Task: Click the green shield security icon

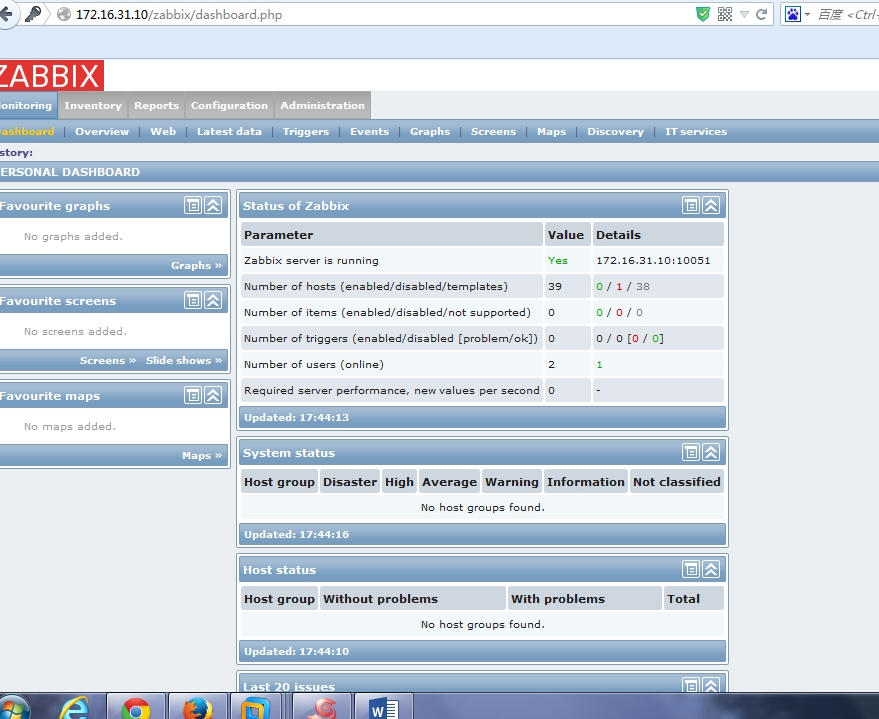Action: point(702,14)
